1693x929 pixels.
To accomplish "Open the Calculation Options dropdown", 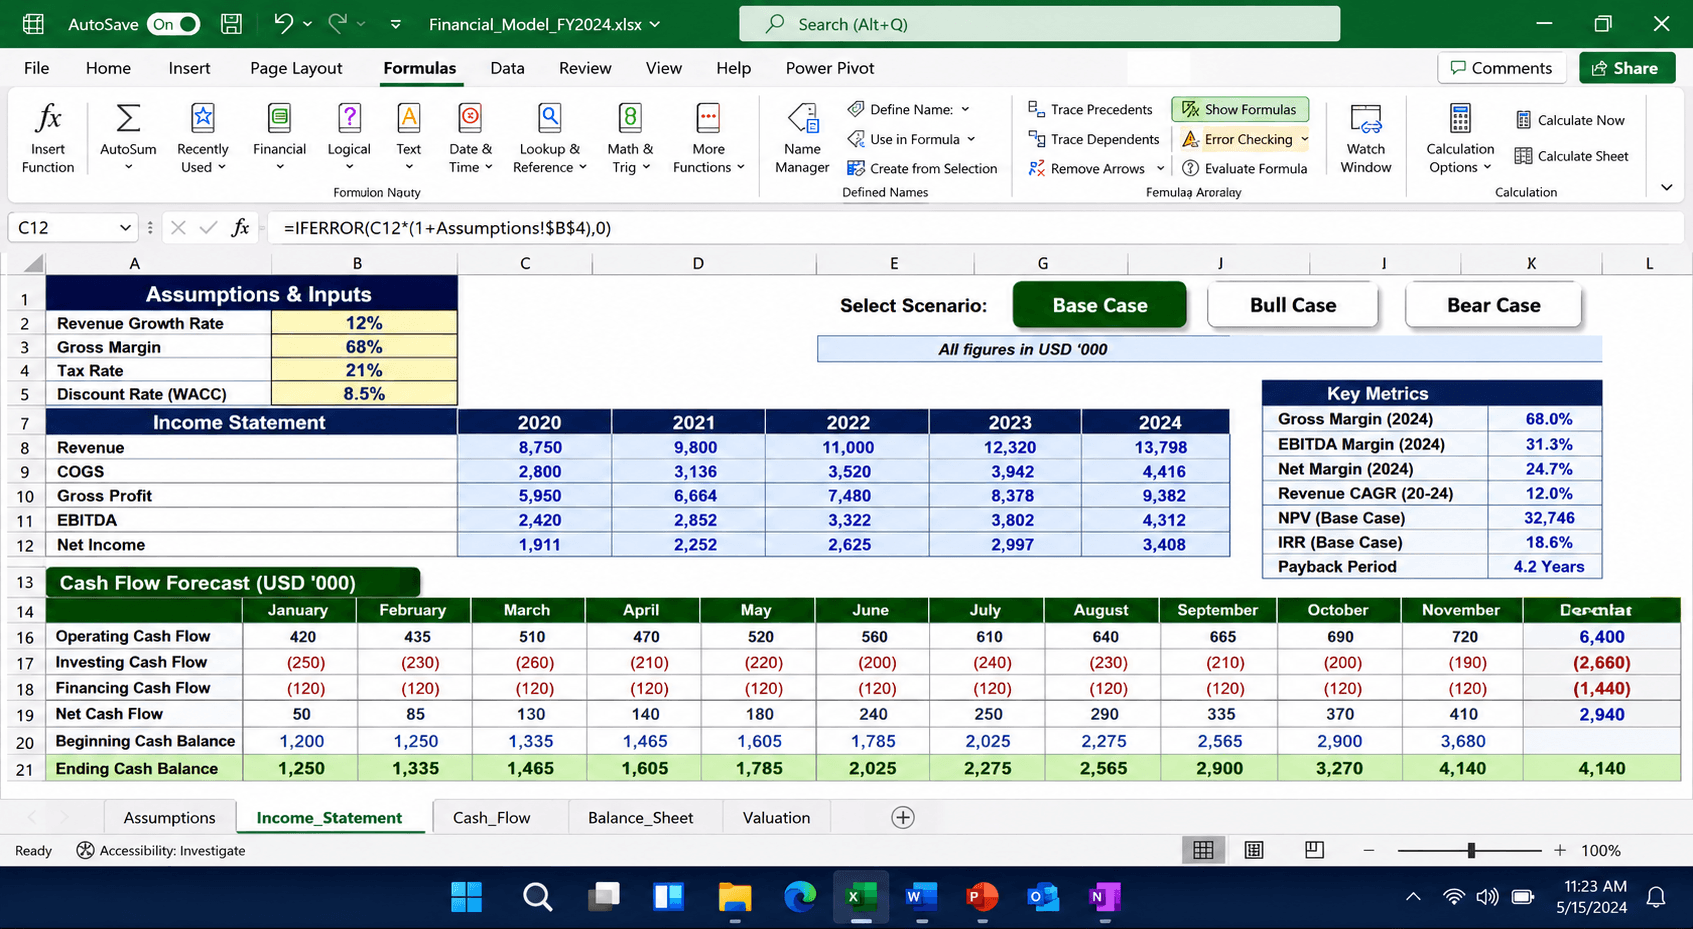I will (1460, 137).
